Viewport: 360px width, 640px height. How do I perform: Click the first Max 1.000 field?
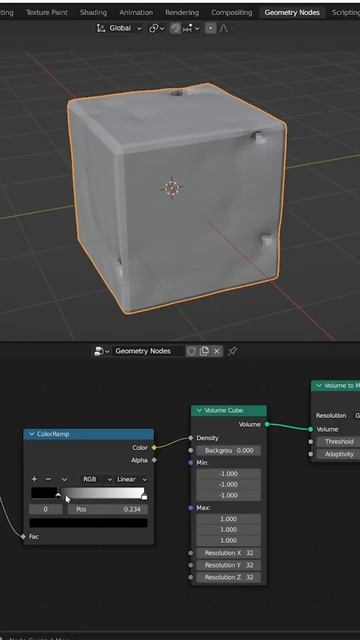click(x=228, y=519)
